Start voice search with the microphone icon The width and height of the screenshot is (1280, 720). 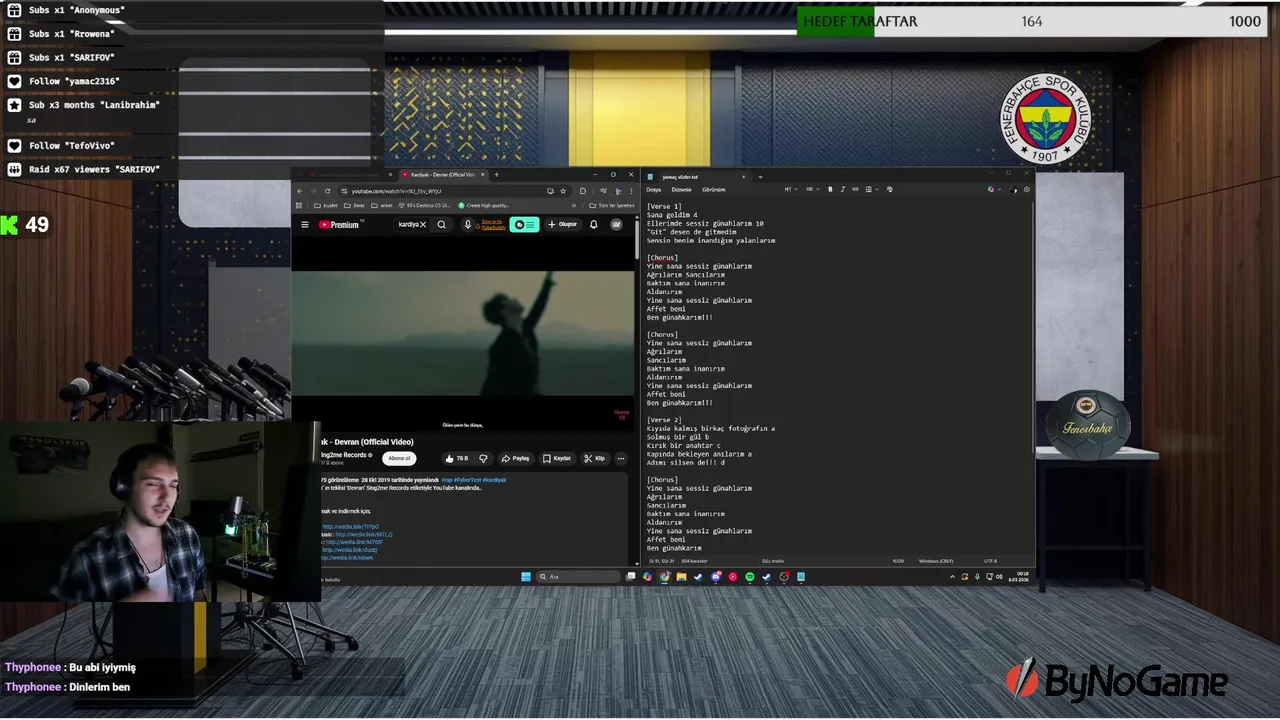[x=468, y=224]
